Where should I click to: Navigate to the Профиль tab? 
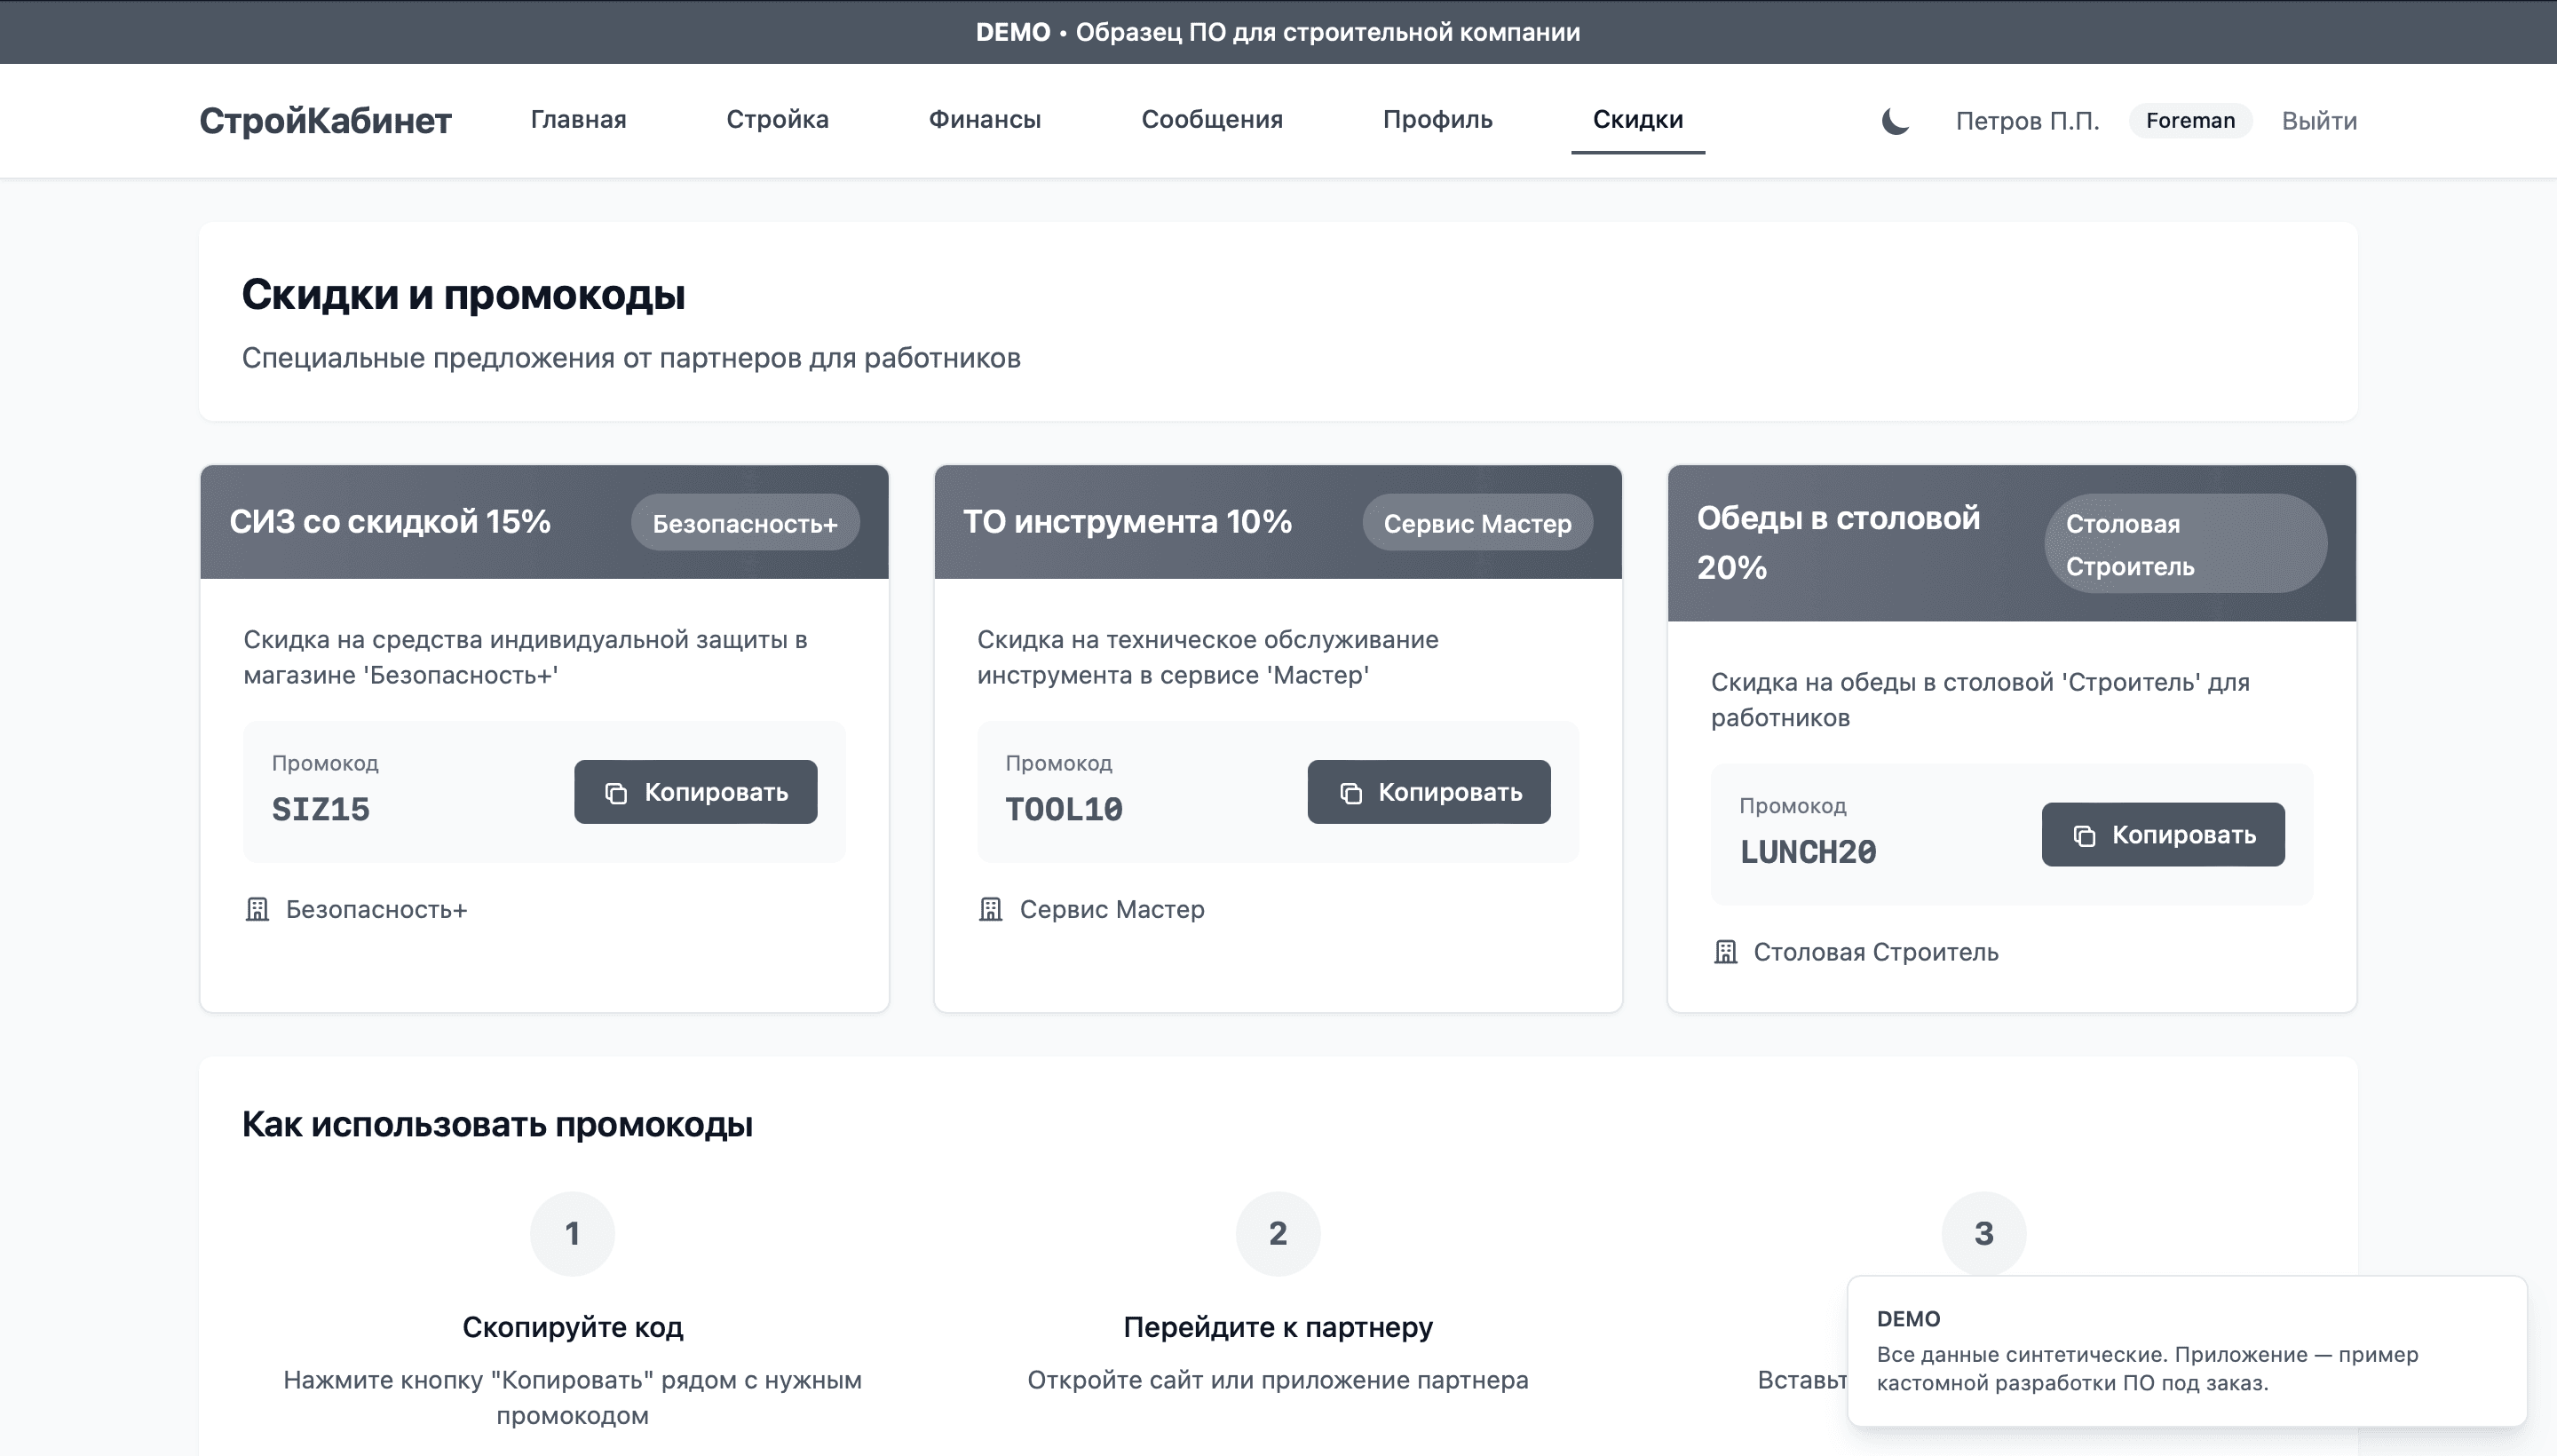pos(1437,119)
